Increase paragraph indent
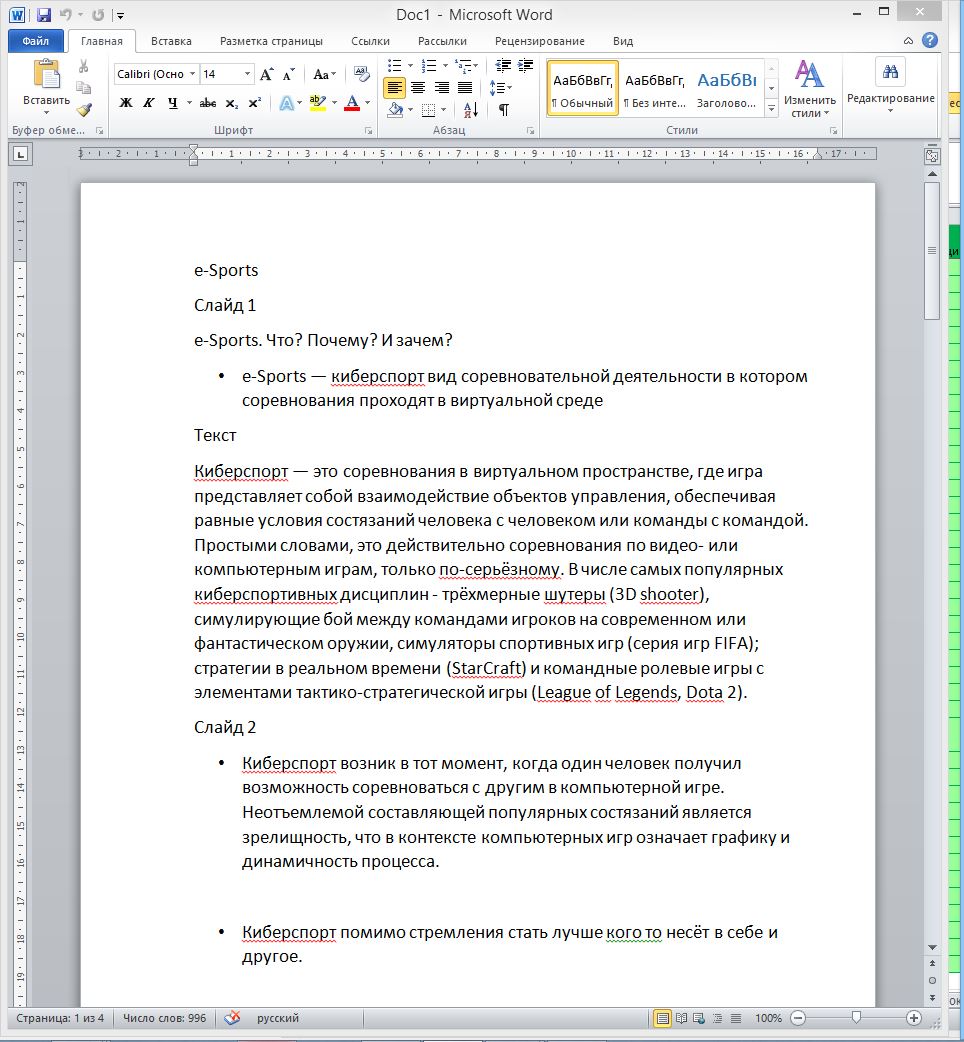 click(526, 65)
